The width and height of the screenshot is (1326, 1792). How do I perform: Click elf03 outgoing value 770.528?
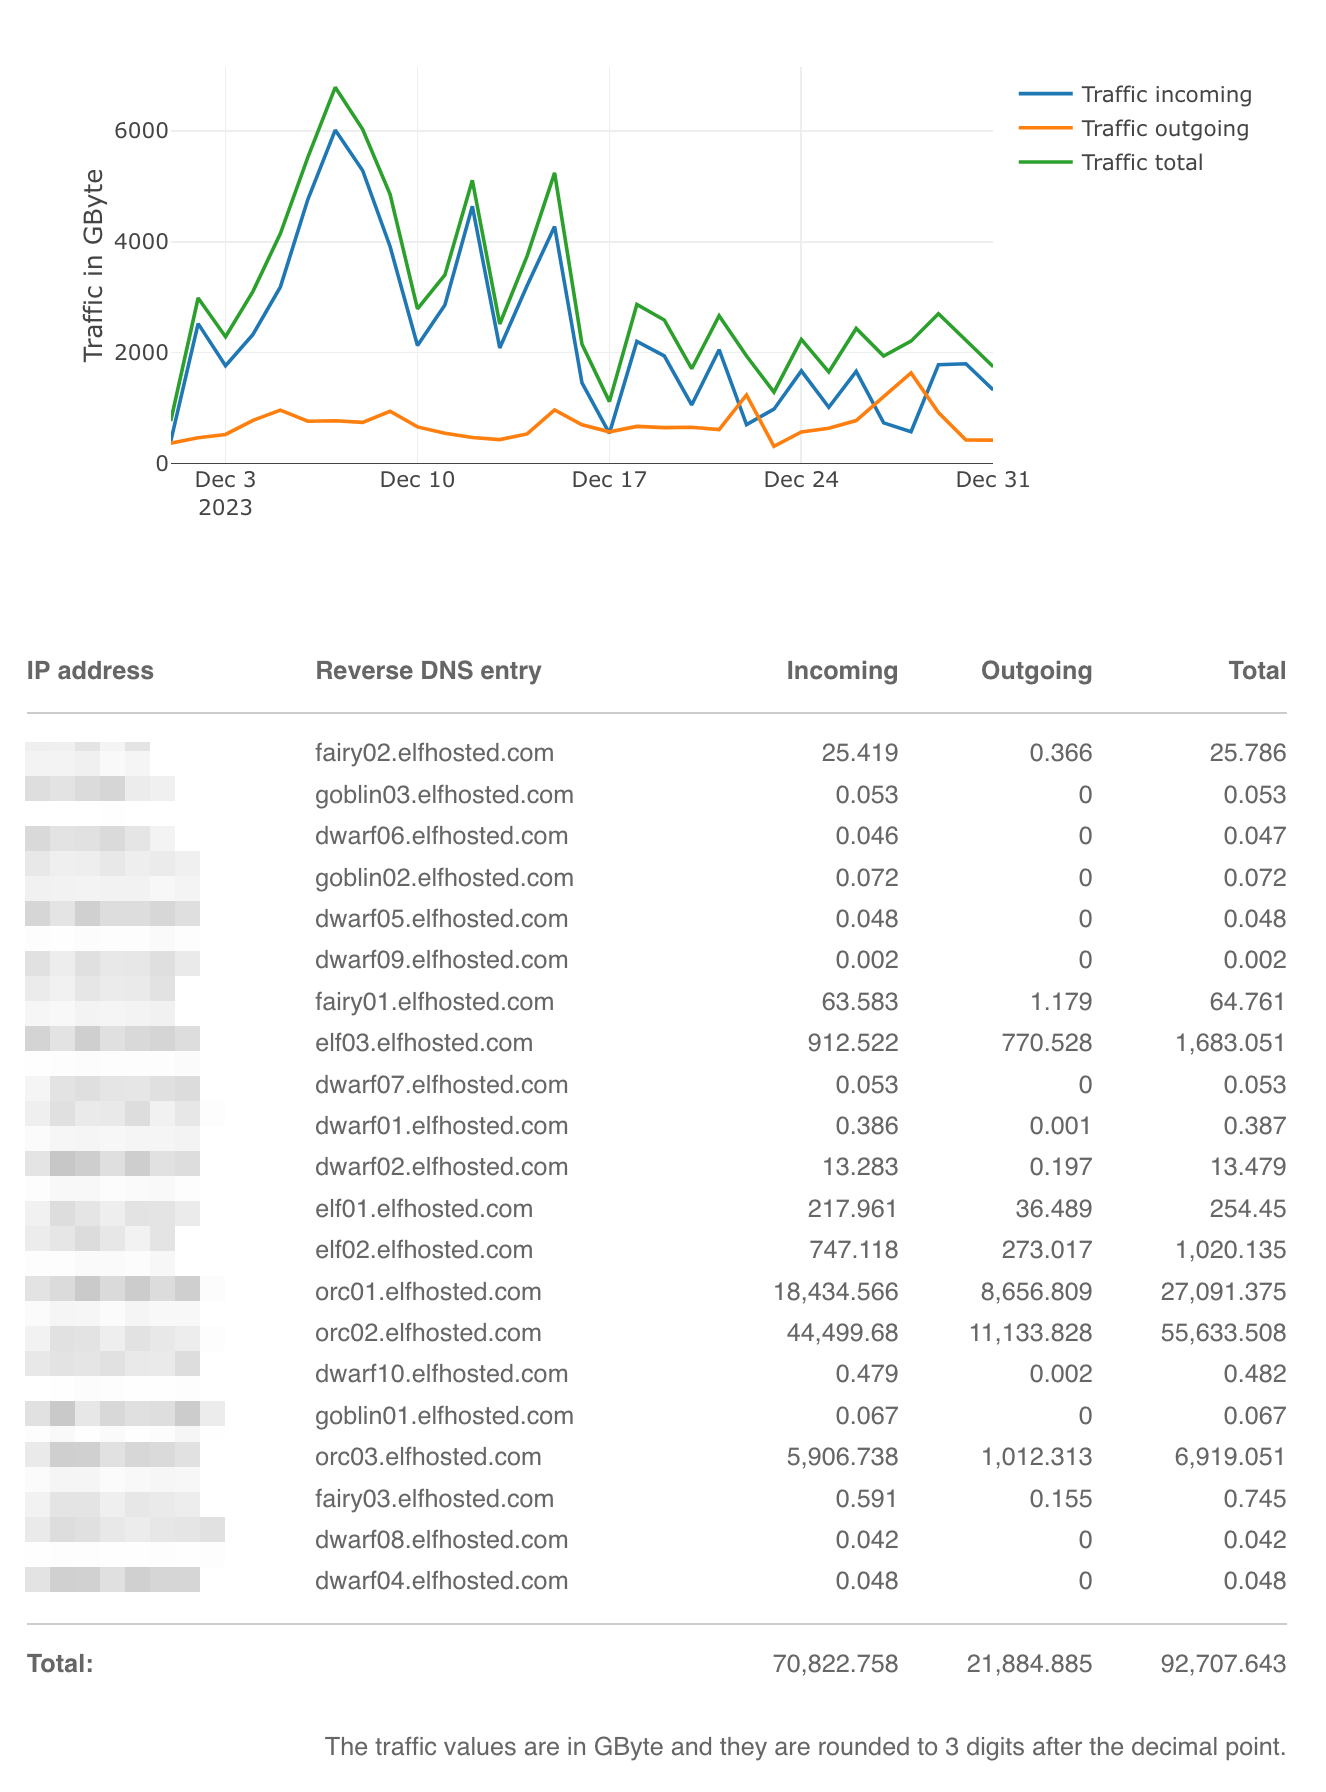point(1047,1043)
